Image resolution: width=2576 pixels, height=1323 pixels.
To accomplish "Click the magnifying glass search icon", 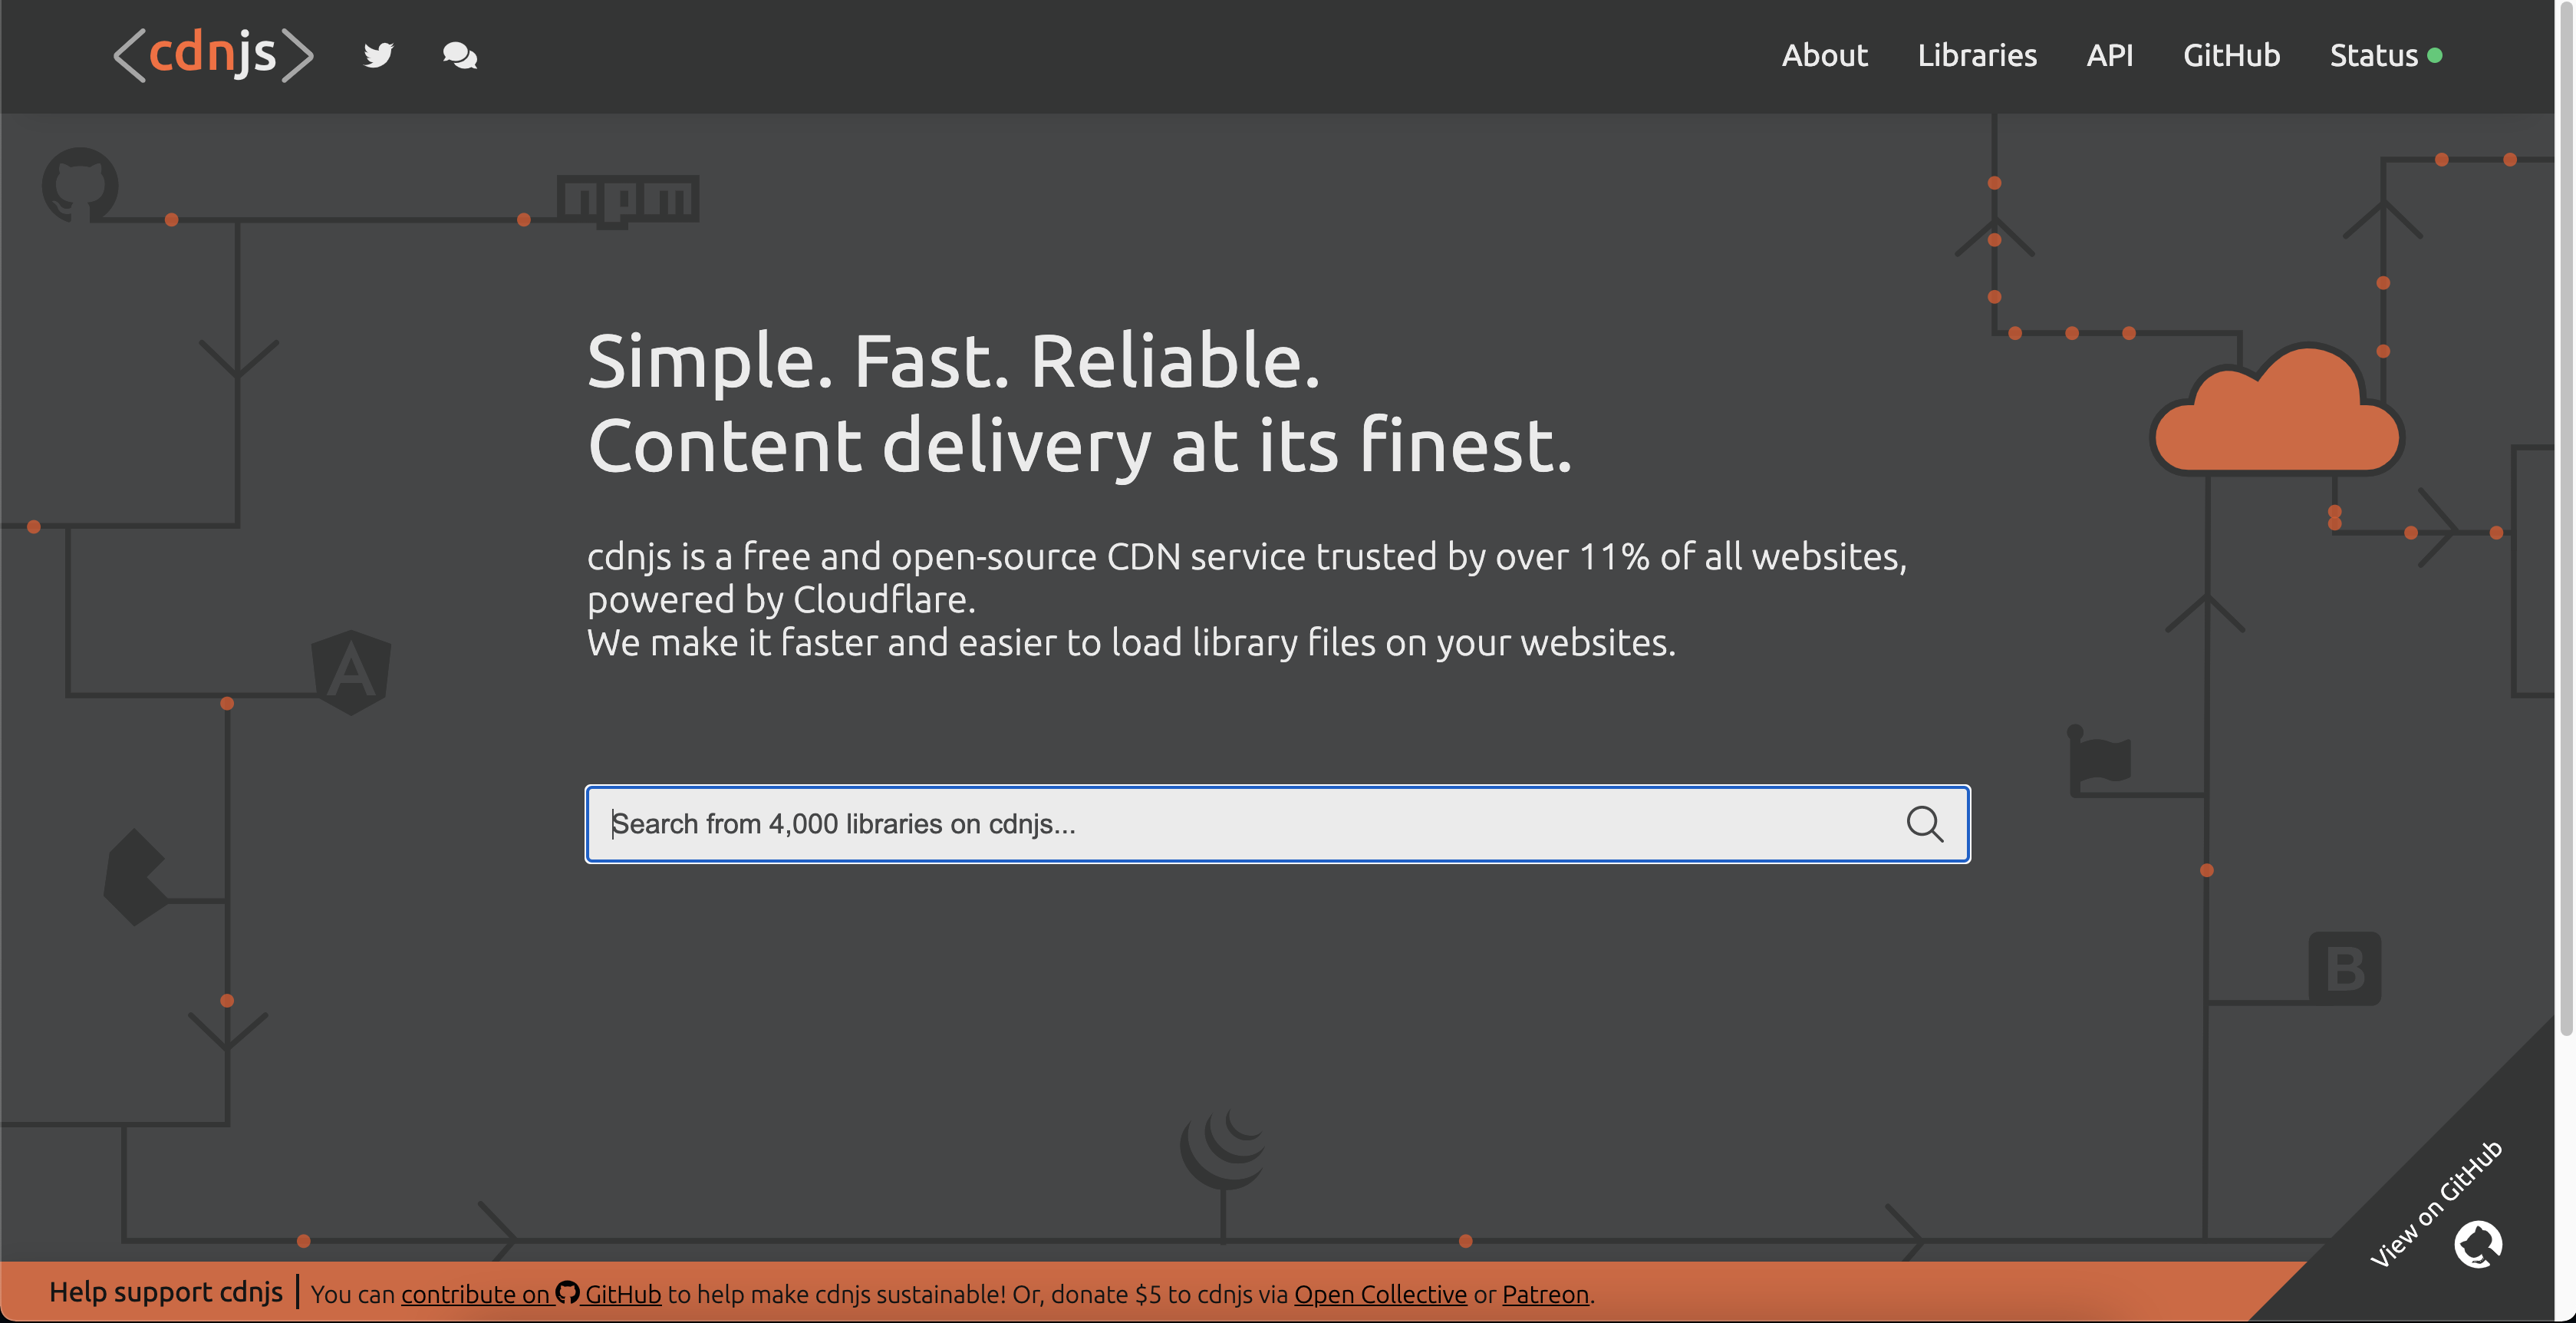I will point(1923,824).
